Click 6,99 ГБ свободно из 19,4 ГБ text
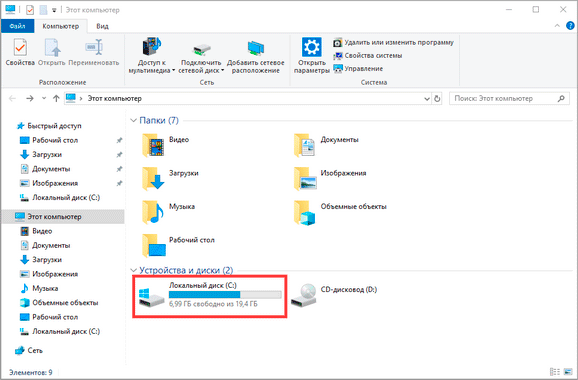 click(213, 304)
